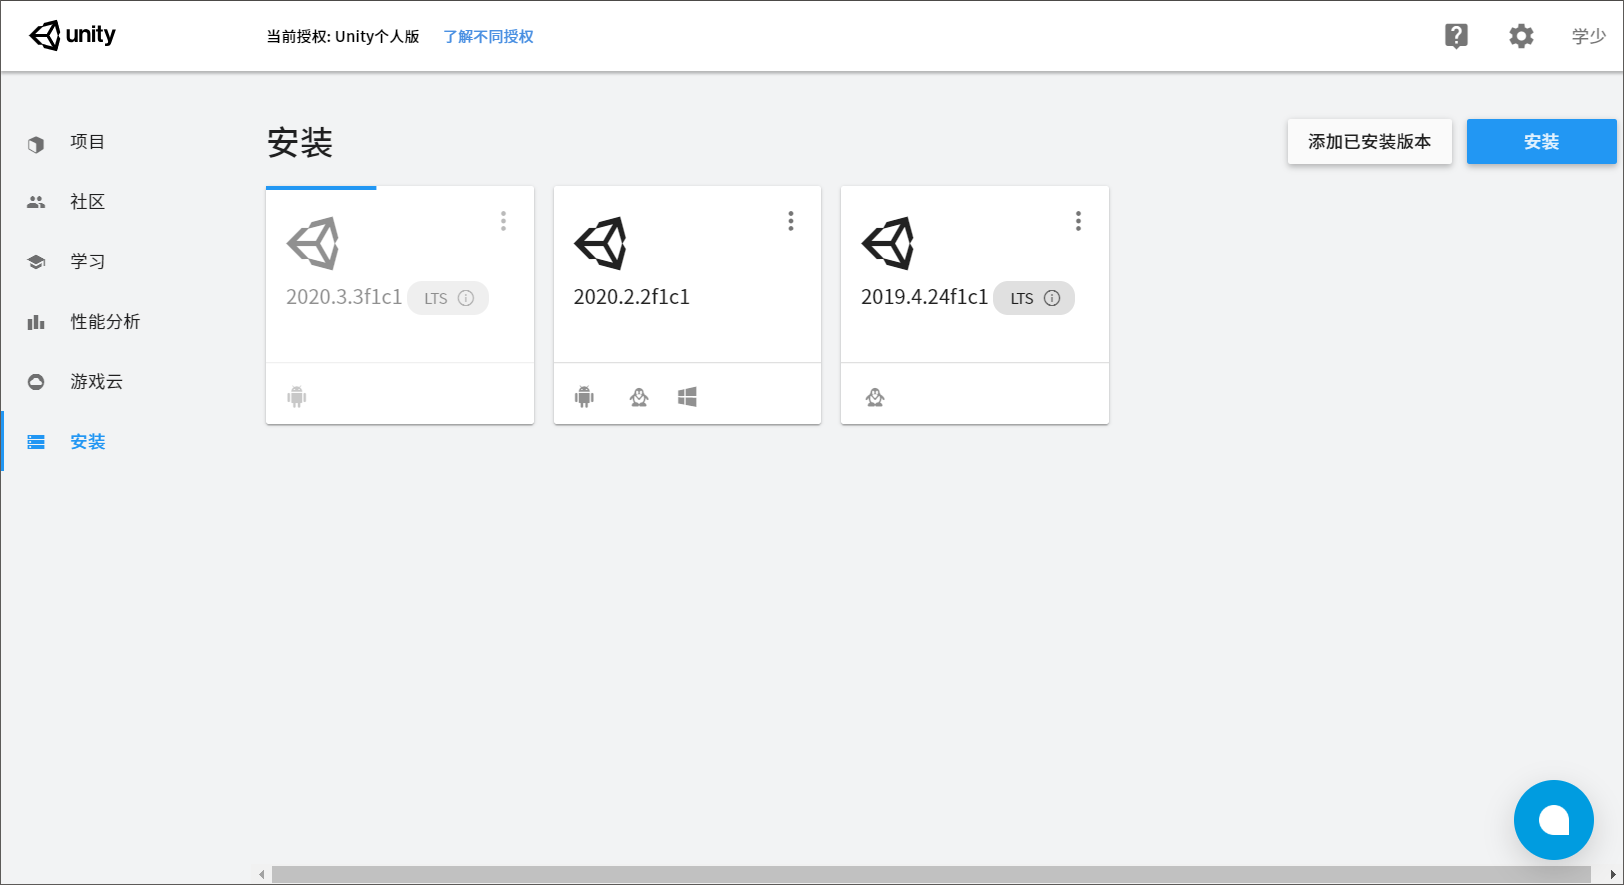Click the bar chart icon beside 性能分析
Image resolution: width=1624 pixels, height=885 pixels.
point(36,322)
